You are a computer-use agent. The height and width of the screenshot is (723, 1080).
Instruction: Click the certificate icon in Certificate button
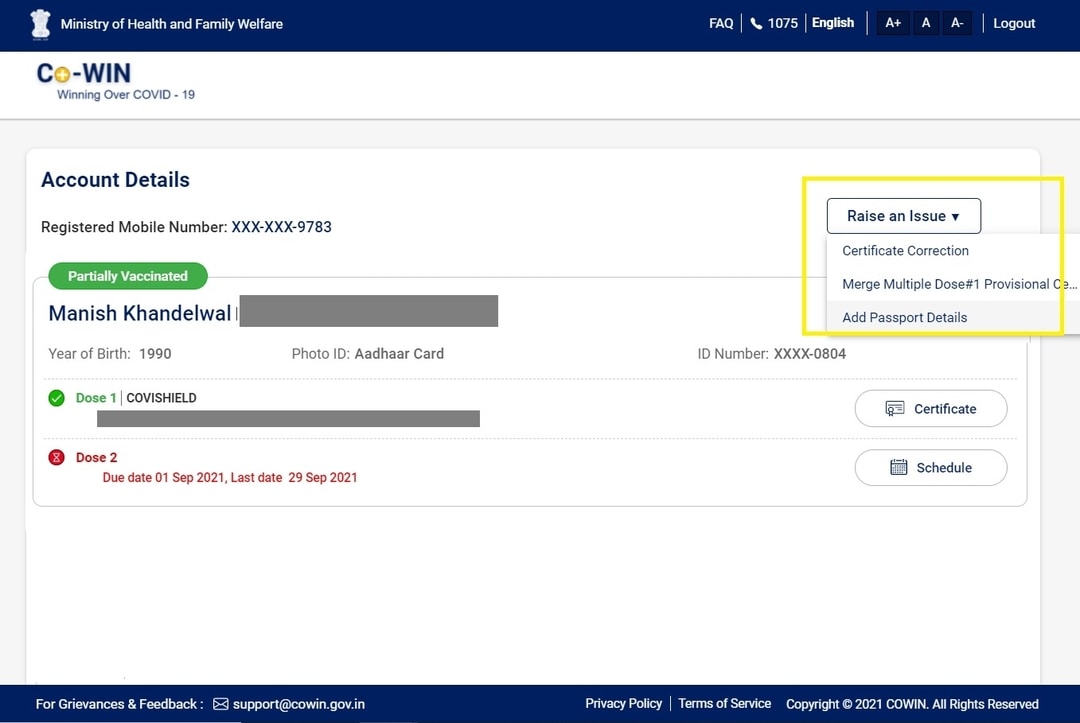pos(894,408)
